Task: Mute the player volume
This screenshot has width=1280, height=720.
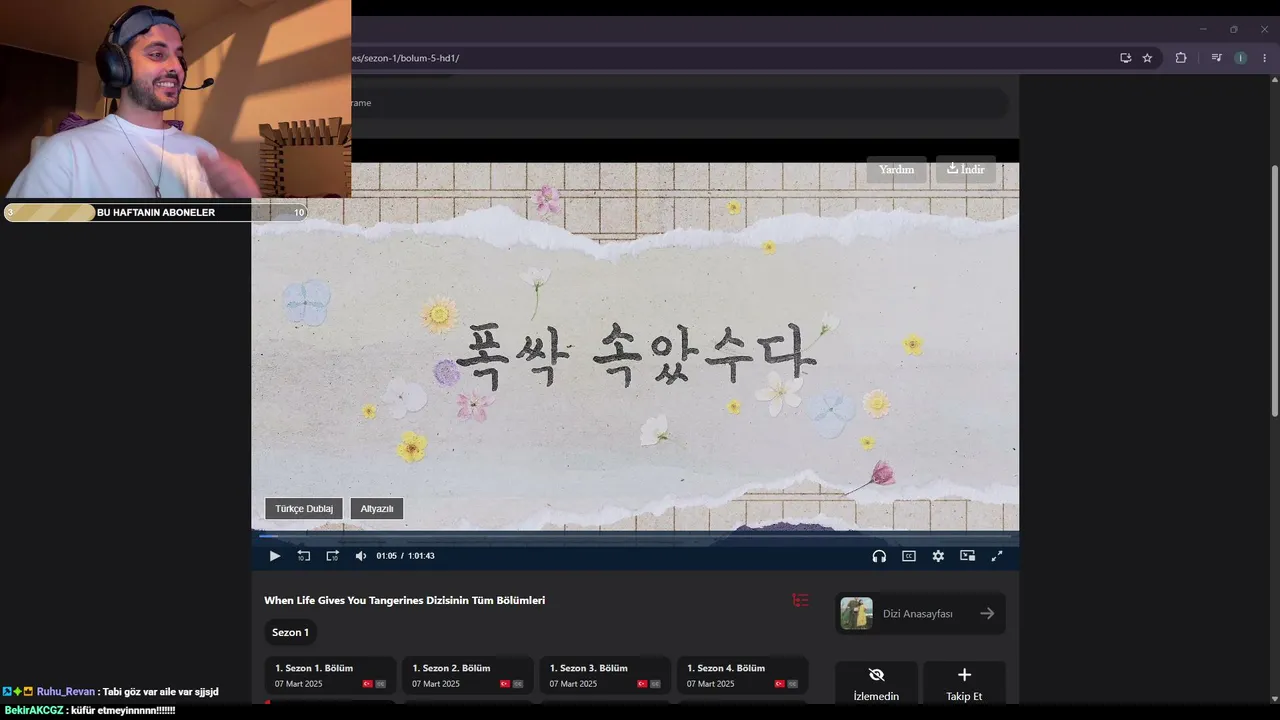Action: pos(361,556)
